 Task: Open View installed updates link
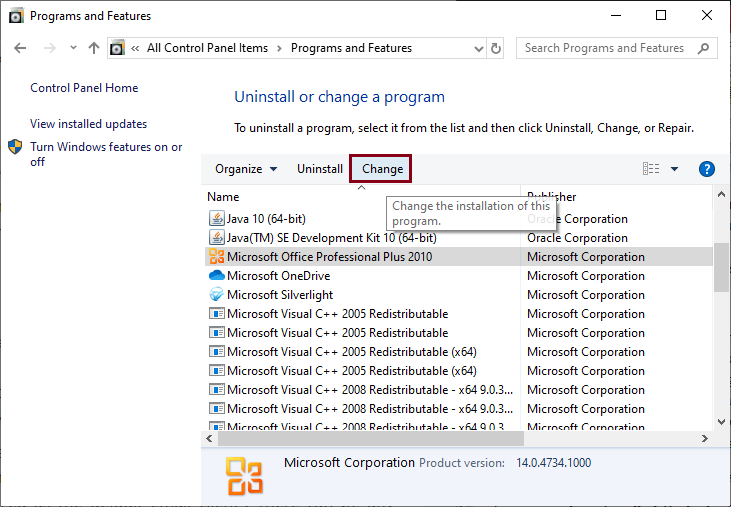(x=88, y=124)
